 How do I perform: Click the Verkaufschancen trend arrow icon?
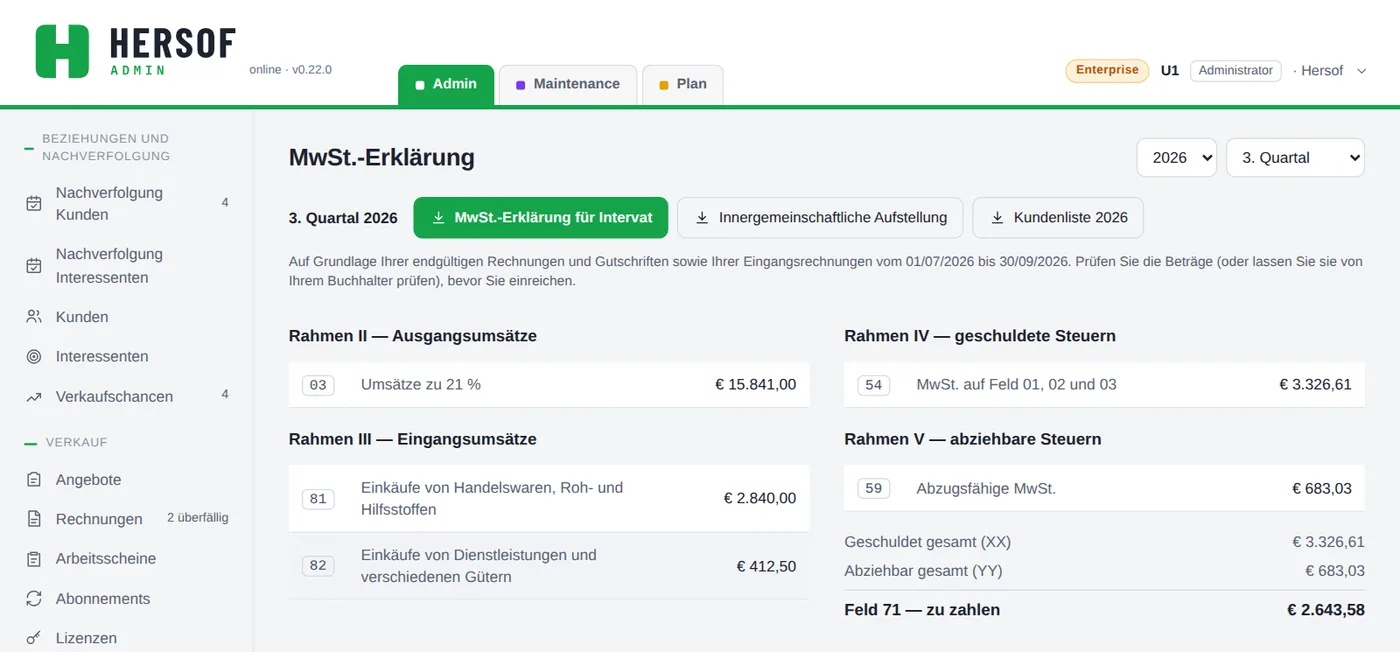pos(34,396)
